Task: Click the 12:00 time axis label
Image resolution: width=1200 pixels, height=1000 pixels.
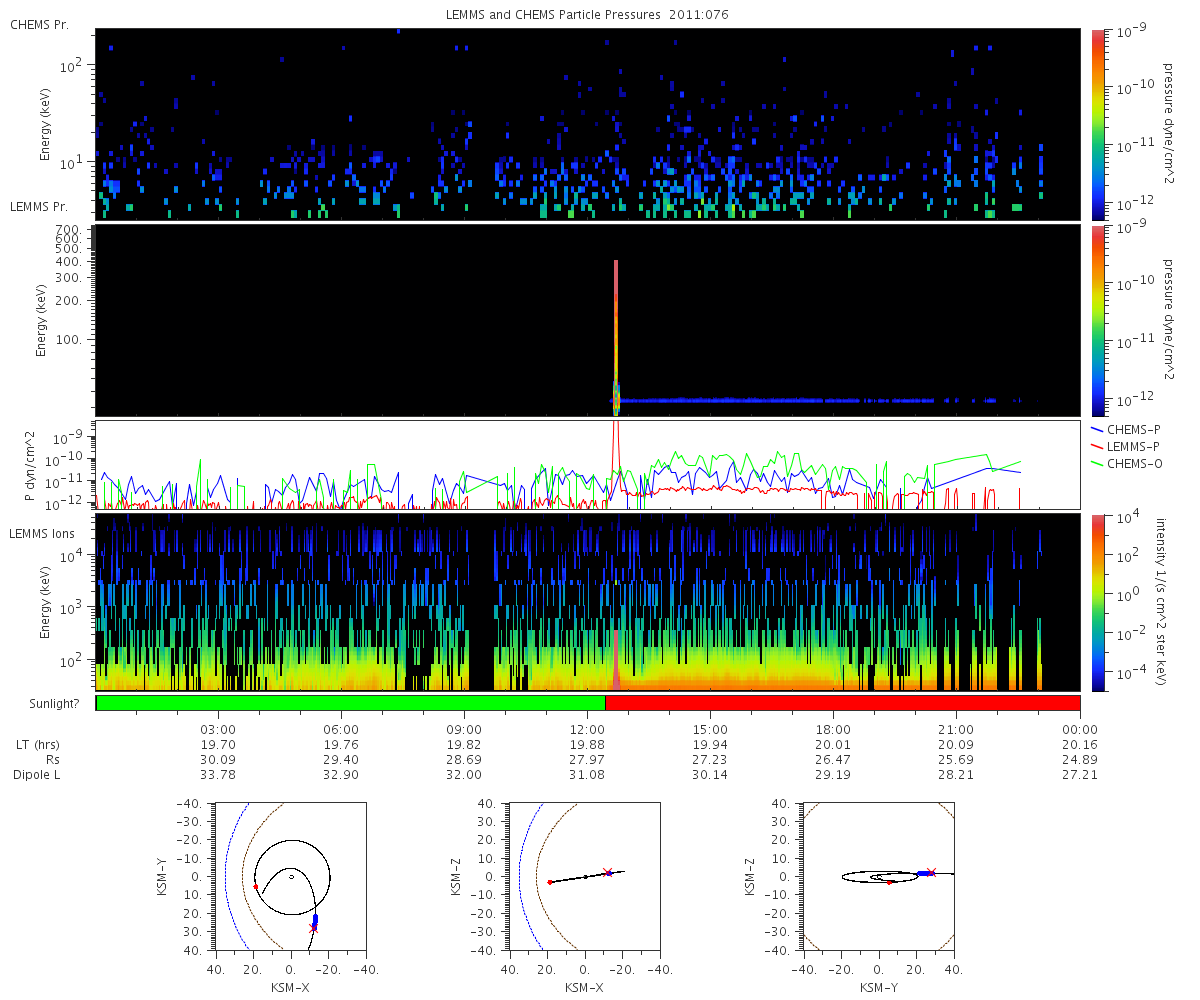Action: (x=588, y=730)
